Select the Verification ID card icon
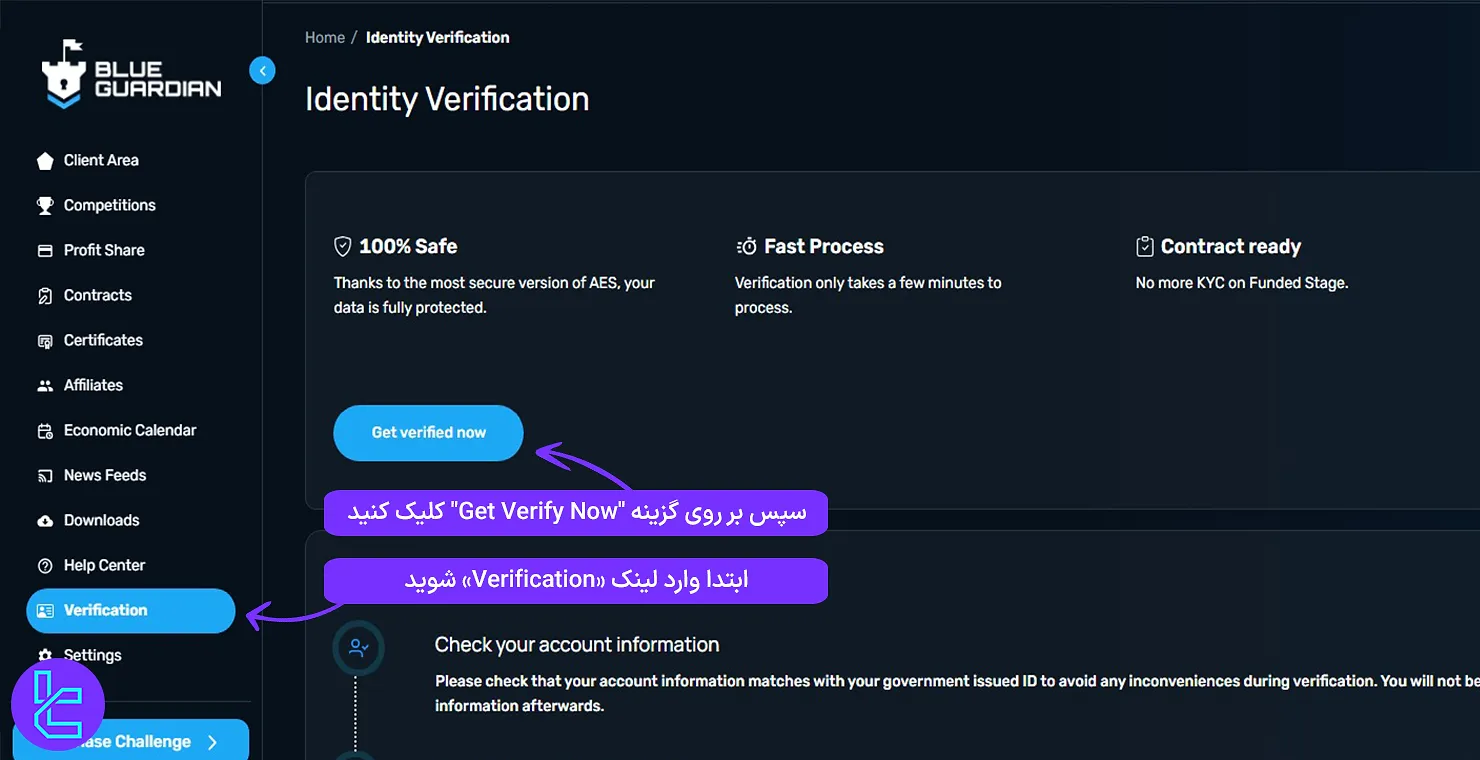The height and width of the screenshot is (760, 1480). tap(45, 610)
